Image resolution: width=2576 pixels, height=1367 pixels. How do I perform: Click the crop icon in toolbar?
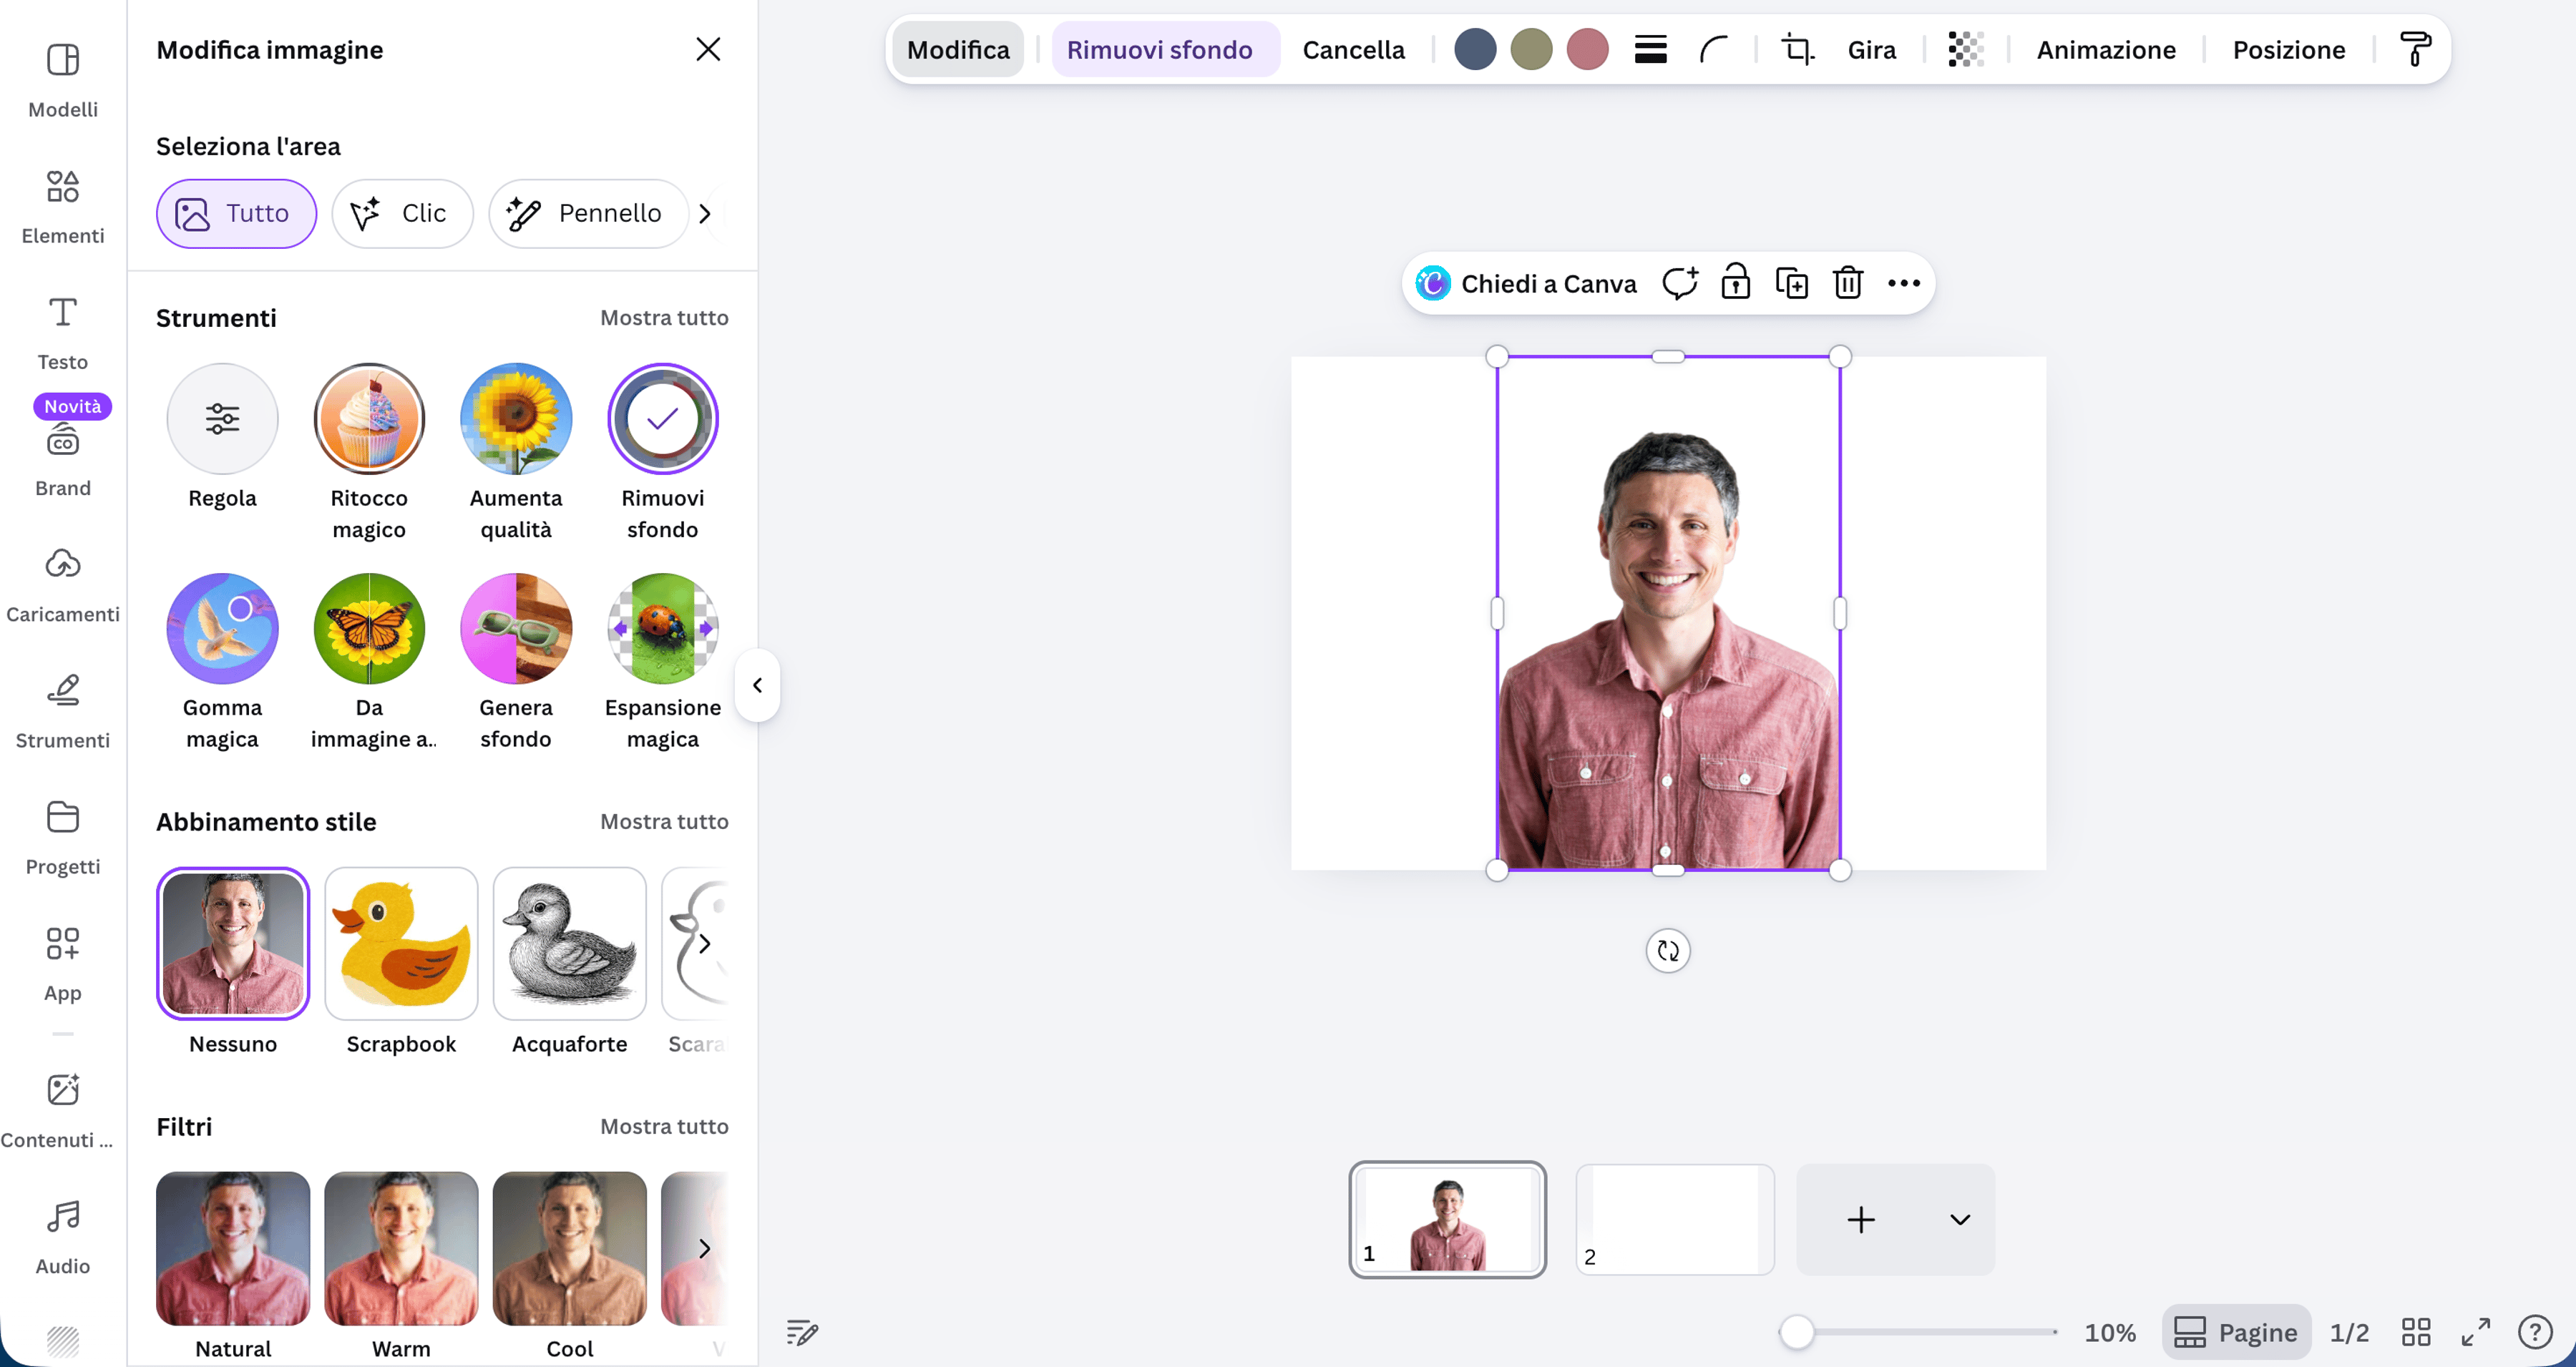point(1798,49)
